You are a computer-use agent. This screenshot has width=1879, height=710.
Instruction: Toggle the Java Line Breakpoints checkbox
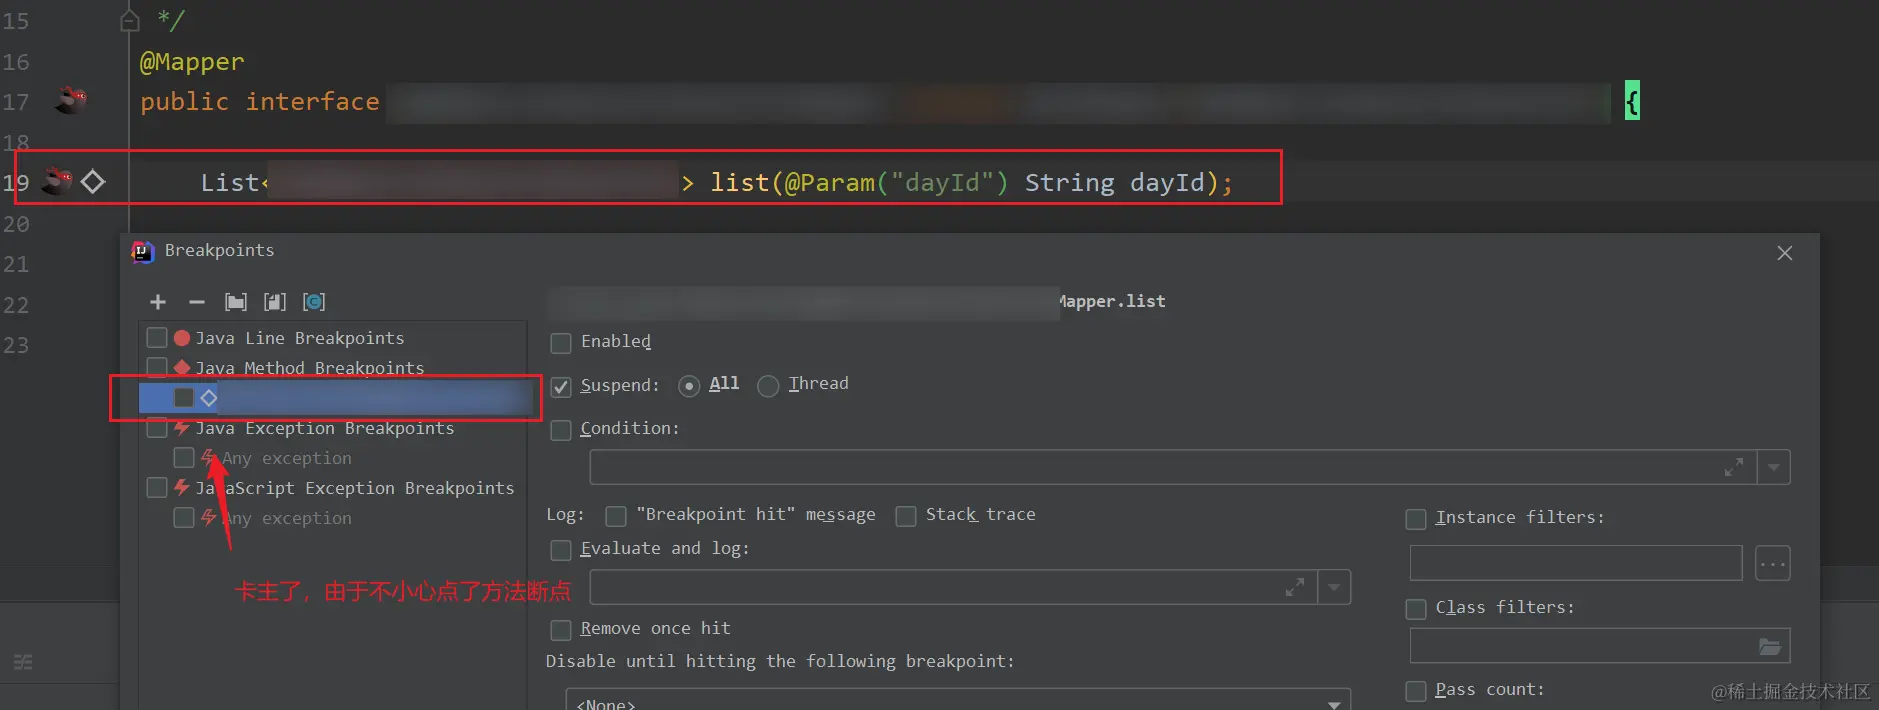(x=157, y=338)
